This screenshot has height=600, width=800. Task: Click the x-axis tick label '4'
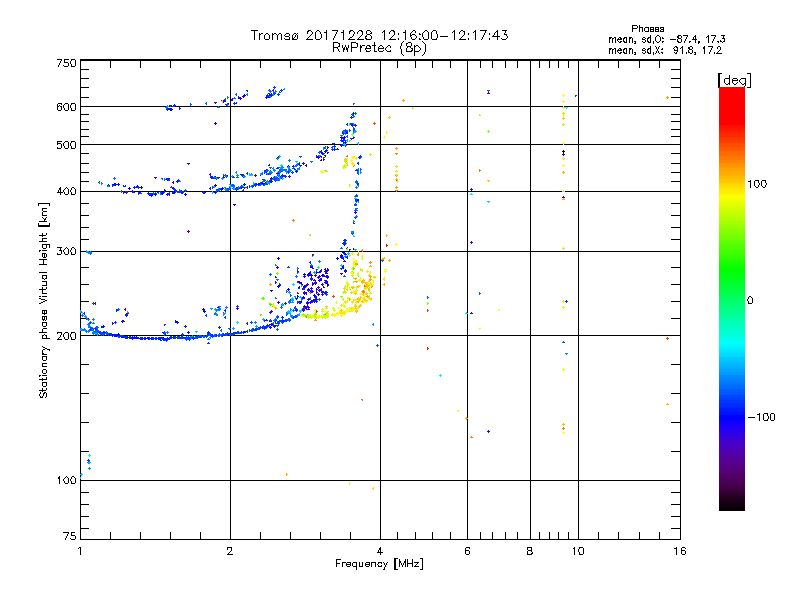[380, 551]
